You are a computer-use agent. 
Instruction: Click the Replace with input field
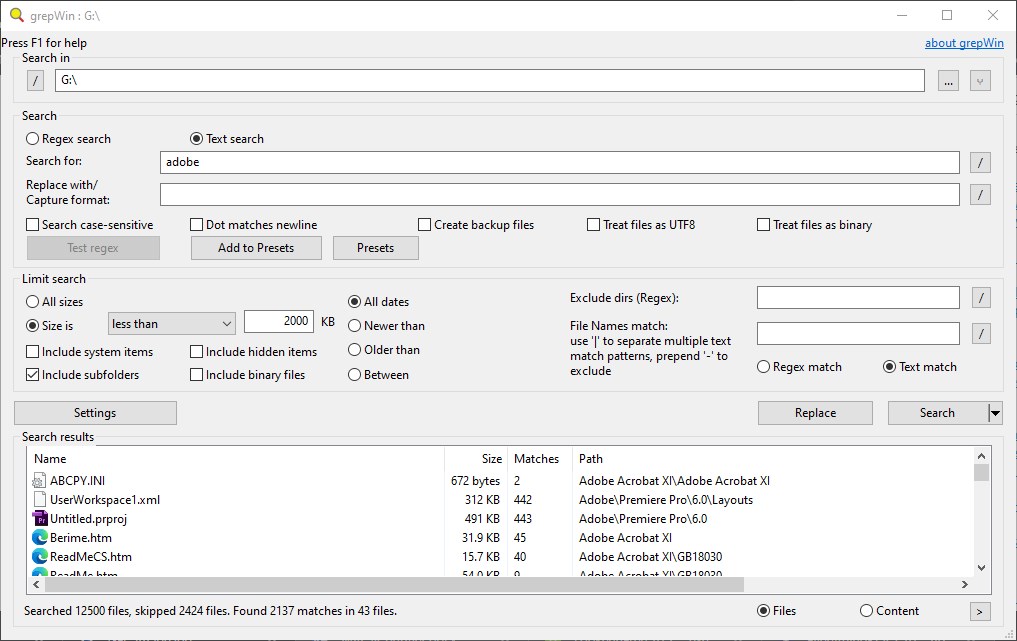tap(560, 194)
